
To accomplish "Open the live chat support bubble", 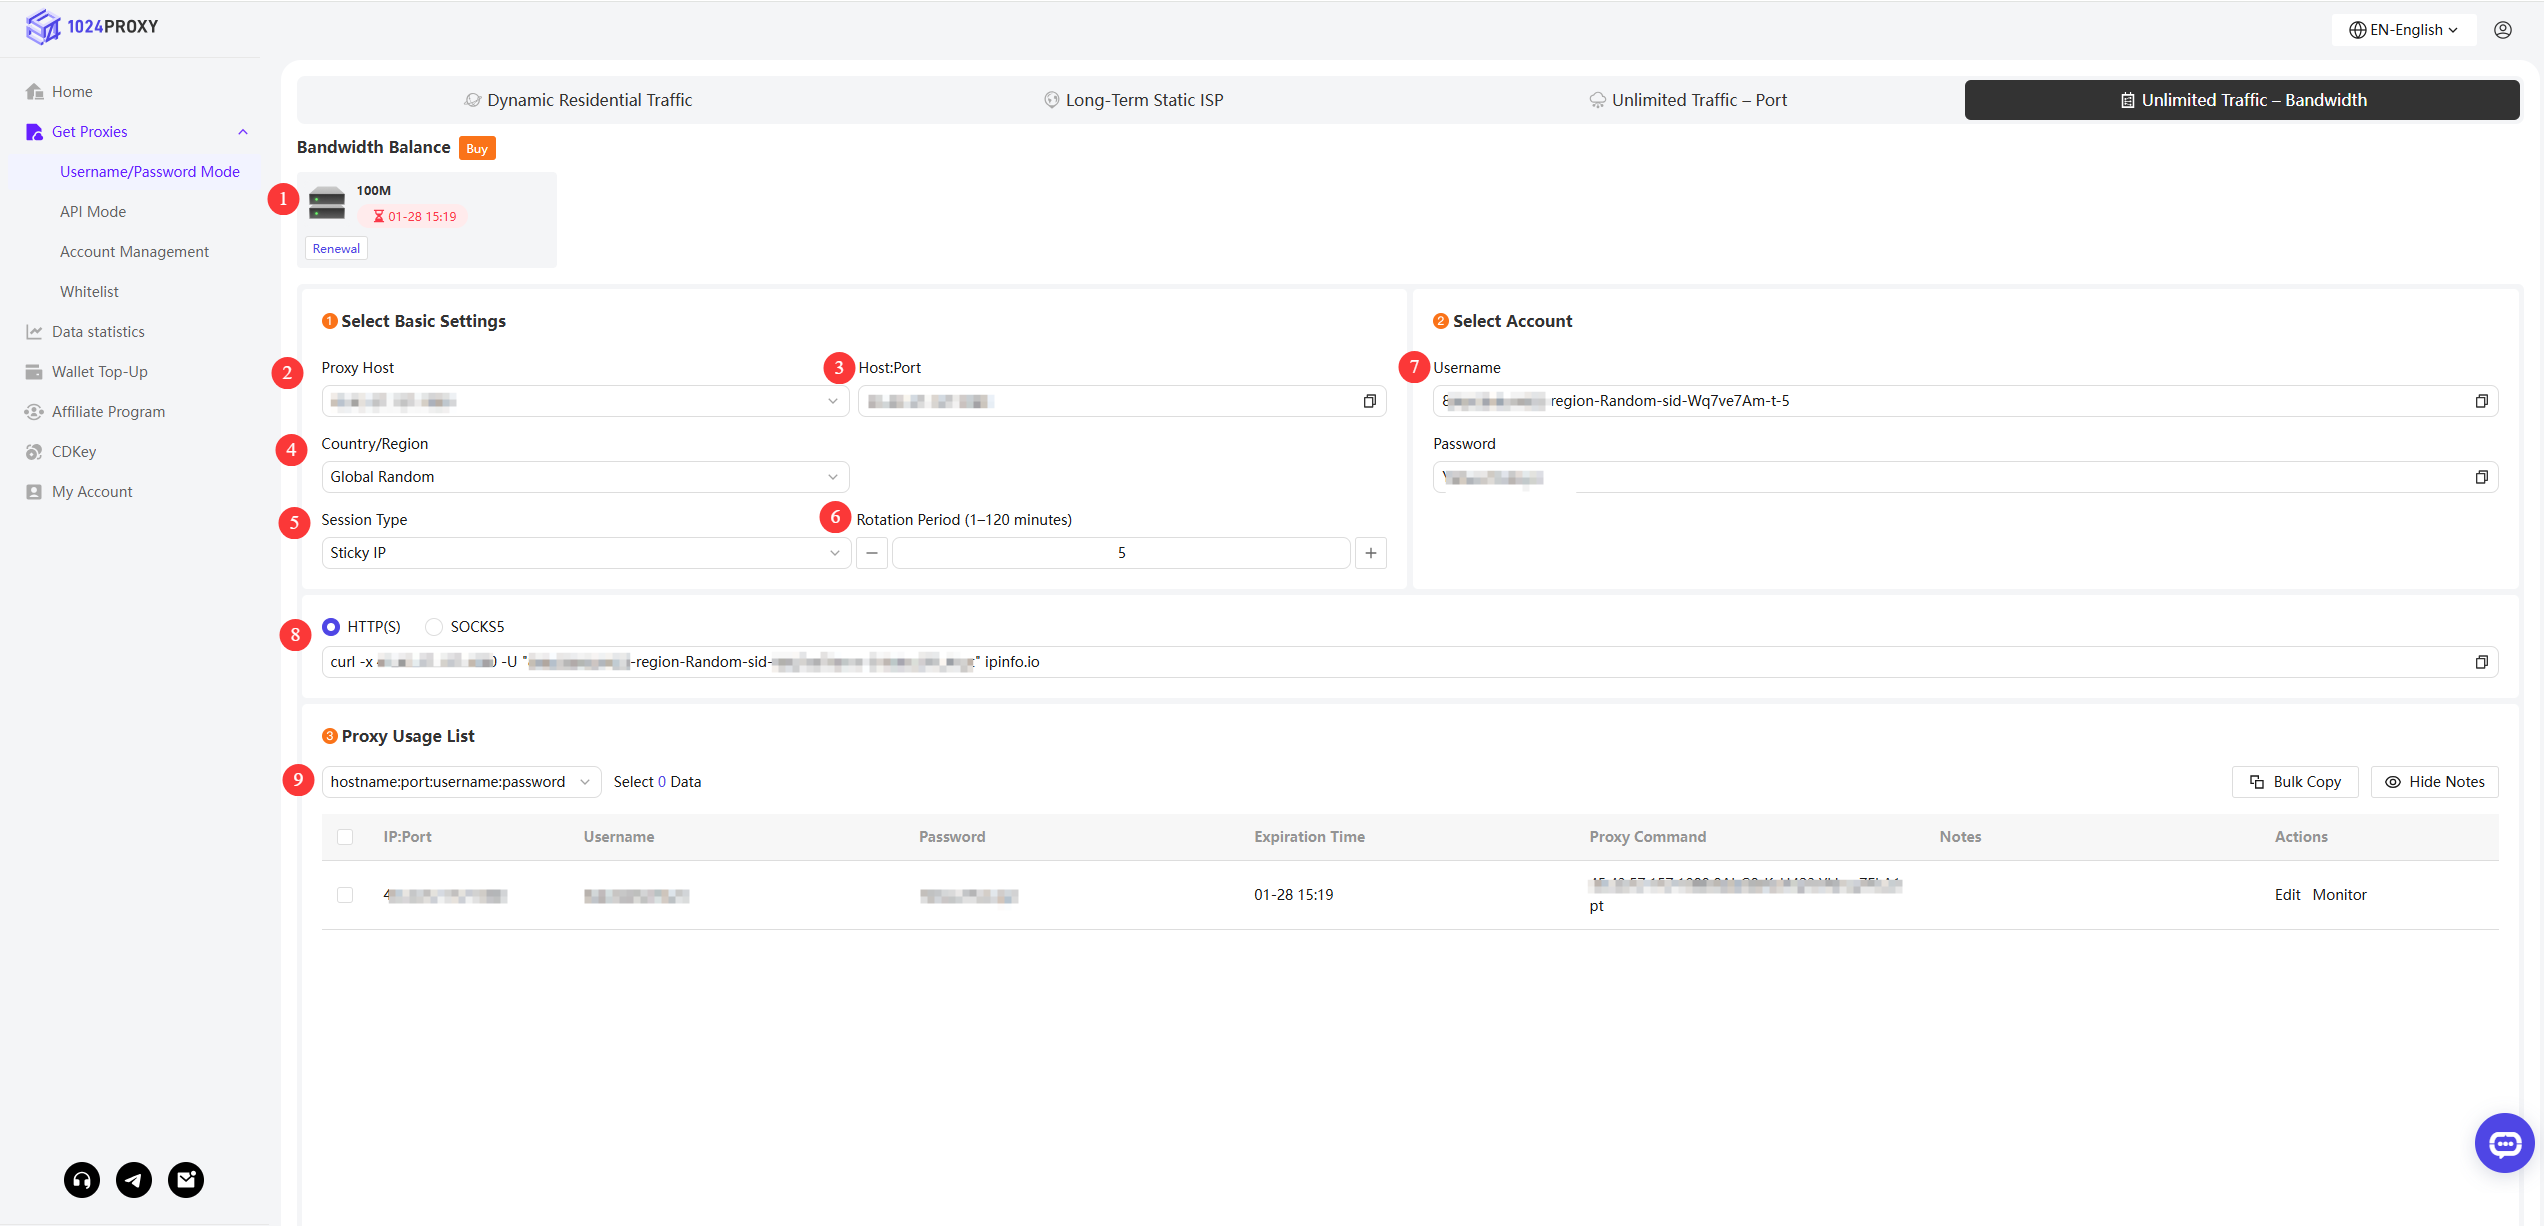I will click(x=2504, y=1143).
